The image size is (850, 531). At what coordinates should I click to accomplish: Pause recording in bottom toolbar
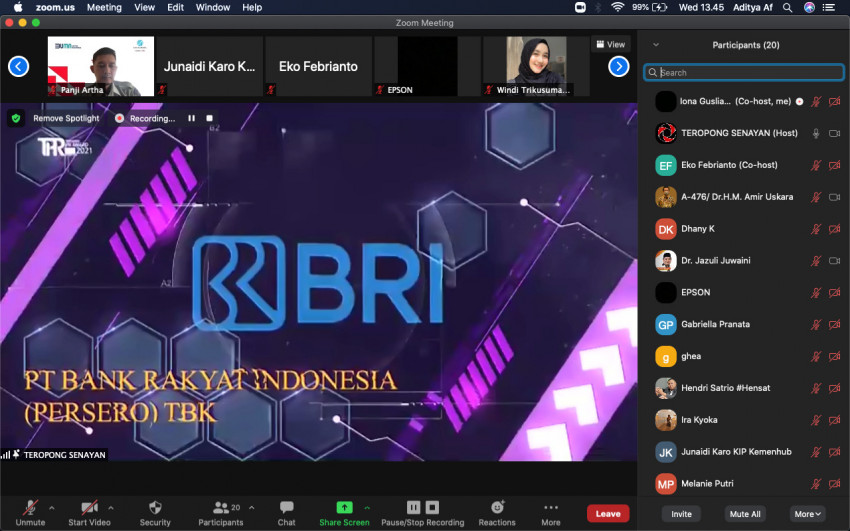point(413,508)
